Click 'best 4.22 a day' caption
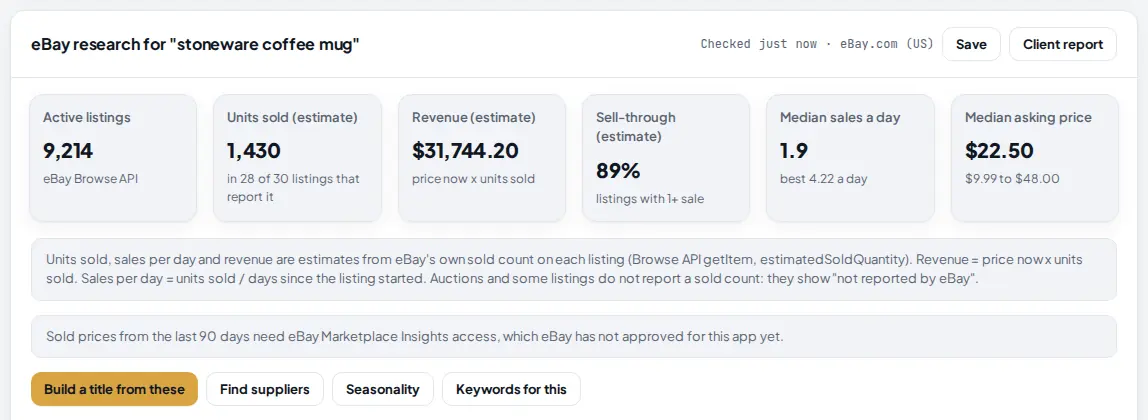 tap(824, 179)
